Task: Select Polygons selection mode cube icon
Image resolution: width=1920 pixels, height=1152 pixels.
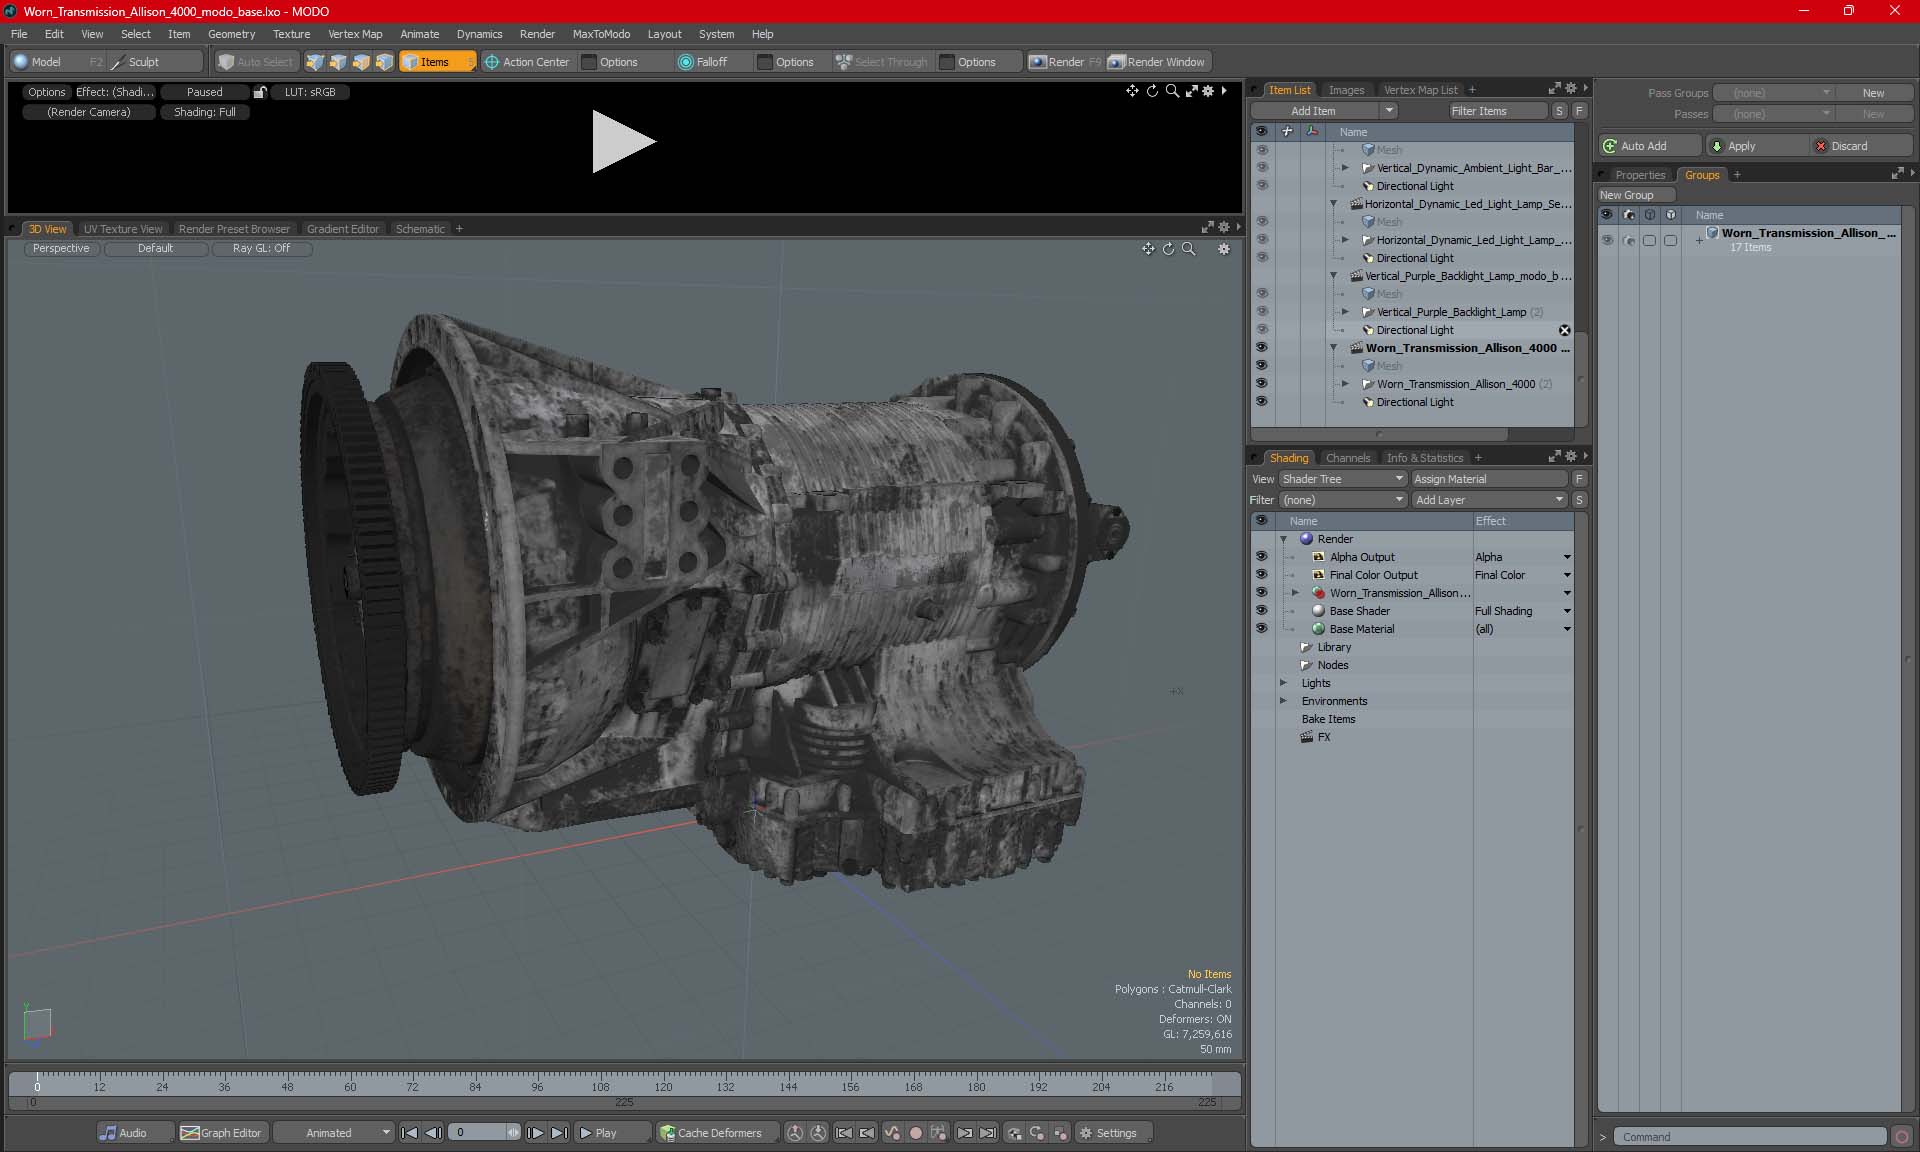Action: click(361, 62)
